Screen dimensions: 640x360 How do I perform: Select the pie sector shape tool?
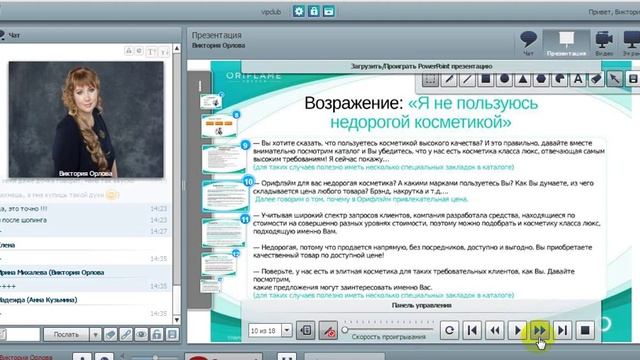coord(560,79)
